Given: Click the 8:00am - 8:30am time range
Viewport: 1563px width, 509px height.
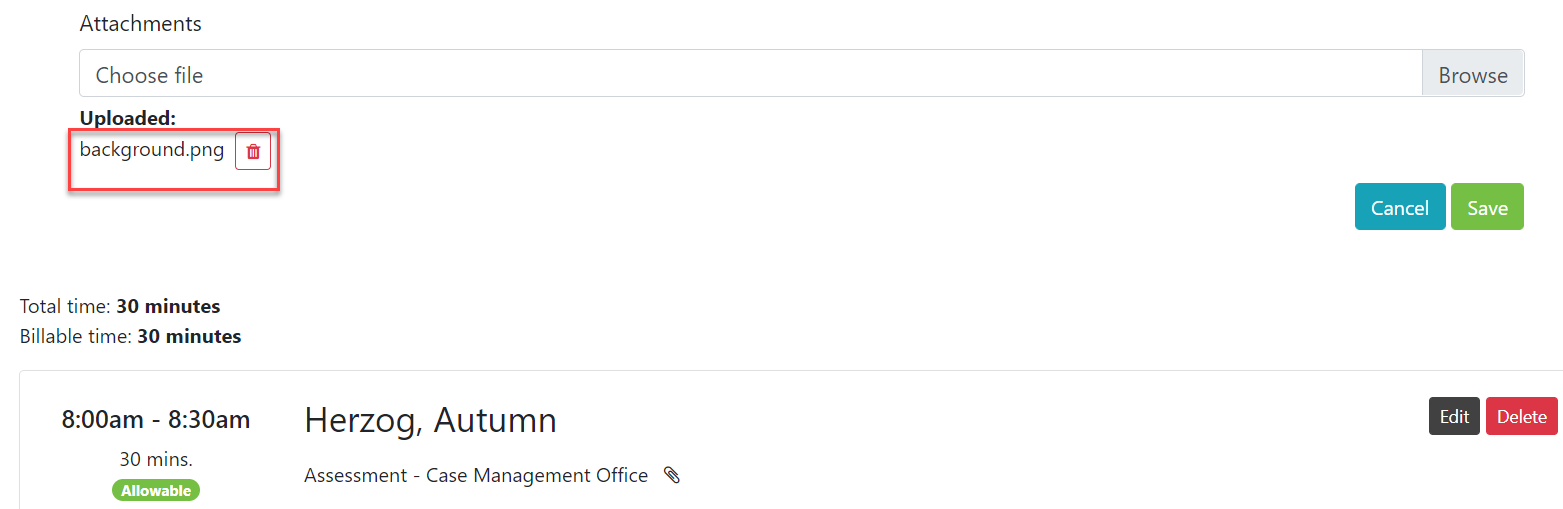Looking at the screenshot, I should 156,419.
